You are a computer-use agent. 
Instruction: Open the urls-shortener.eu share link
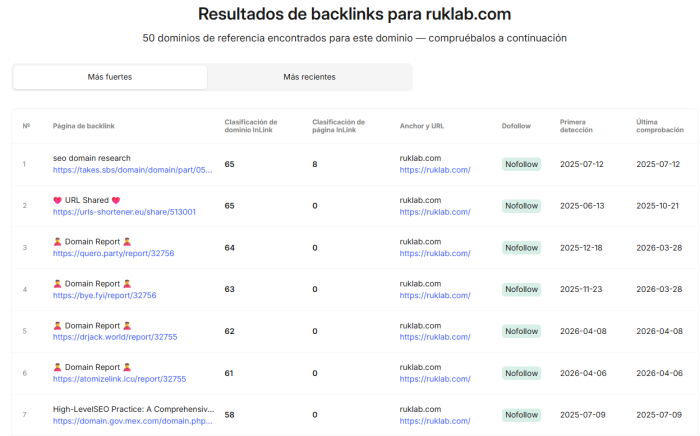[x=124, y=212]
